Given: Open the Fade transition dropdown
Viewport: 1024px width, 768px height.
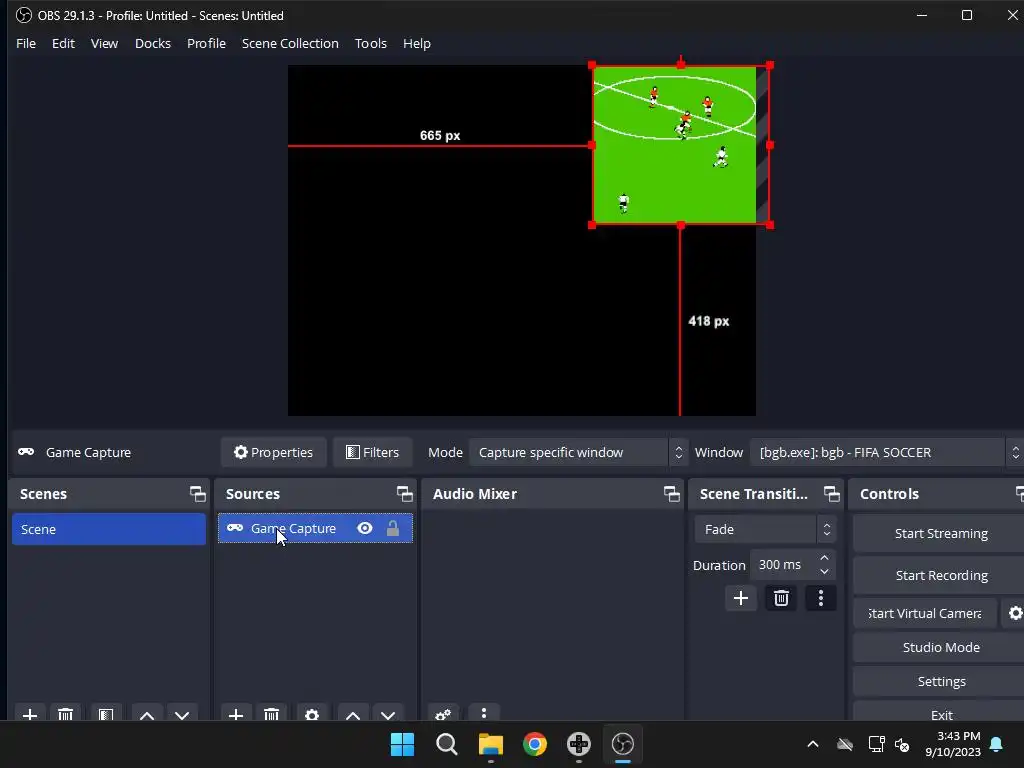Looking at the screenshot, I should [x=765, y=529].
